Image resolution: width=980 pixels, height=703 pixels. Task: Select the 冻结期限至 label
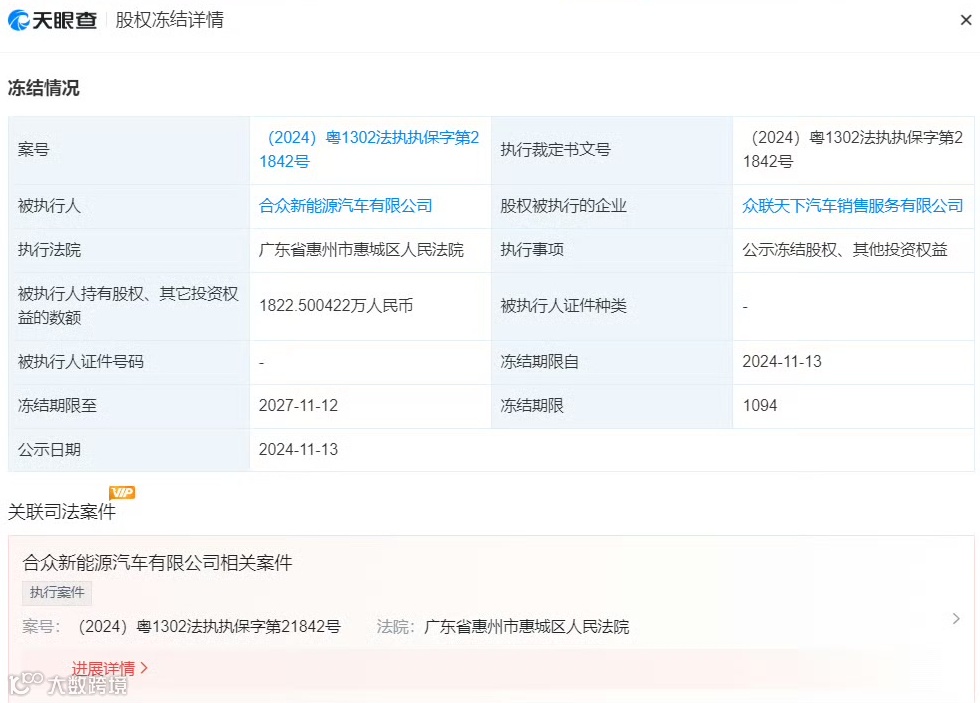[57, 406]
